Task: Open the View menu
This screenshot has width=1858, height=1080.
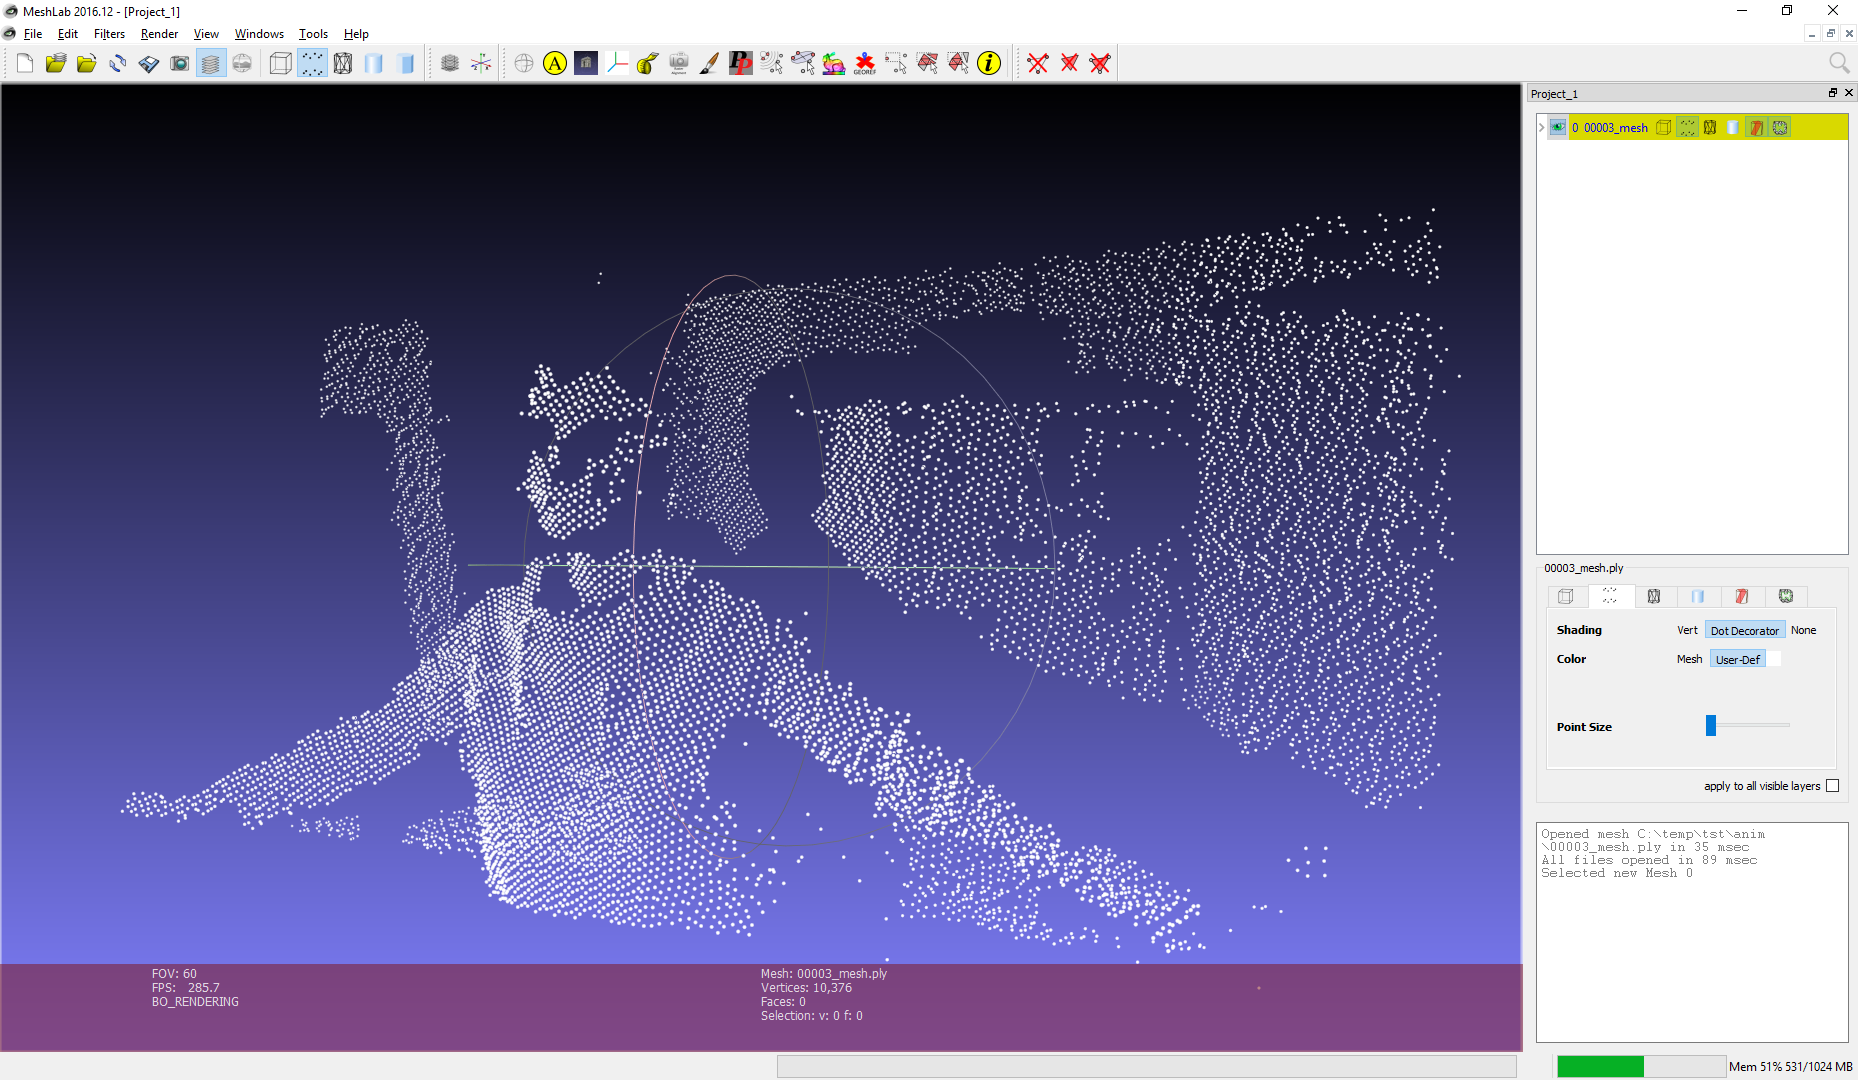Action: pyautogui.click(x=206, y=34)
